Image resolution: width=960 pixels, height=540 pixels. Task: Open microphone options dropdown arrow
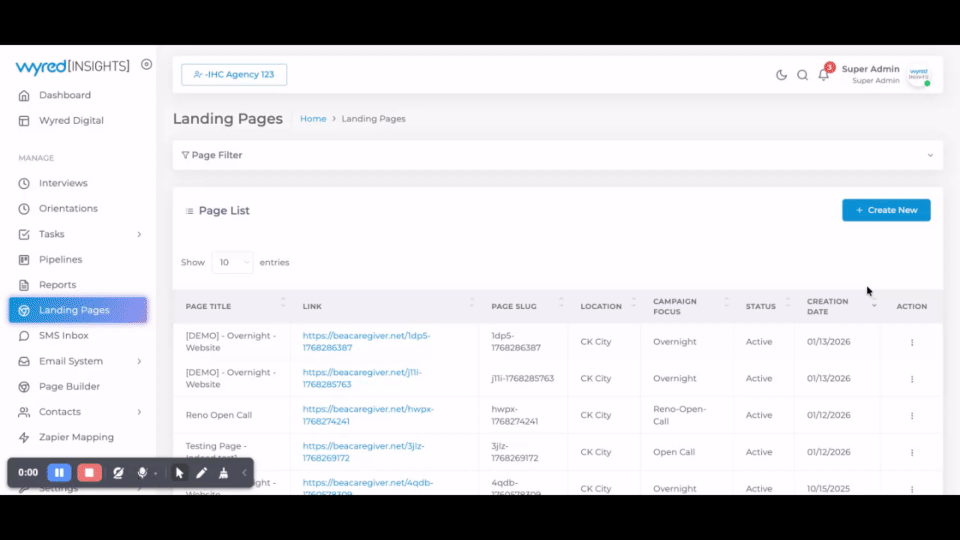tap(156, 474)
